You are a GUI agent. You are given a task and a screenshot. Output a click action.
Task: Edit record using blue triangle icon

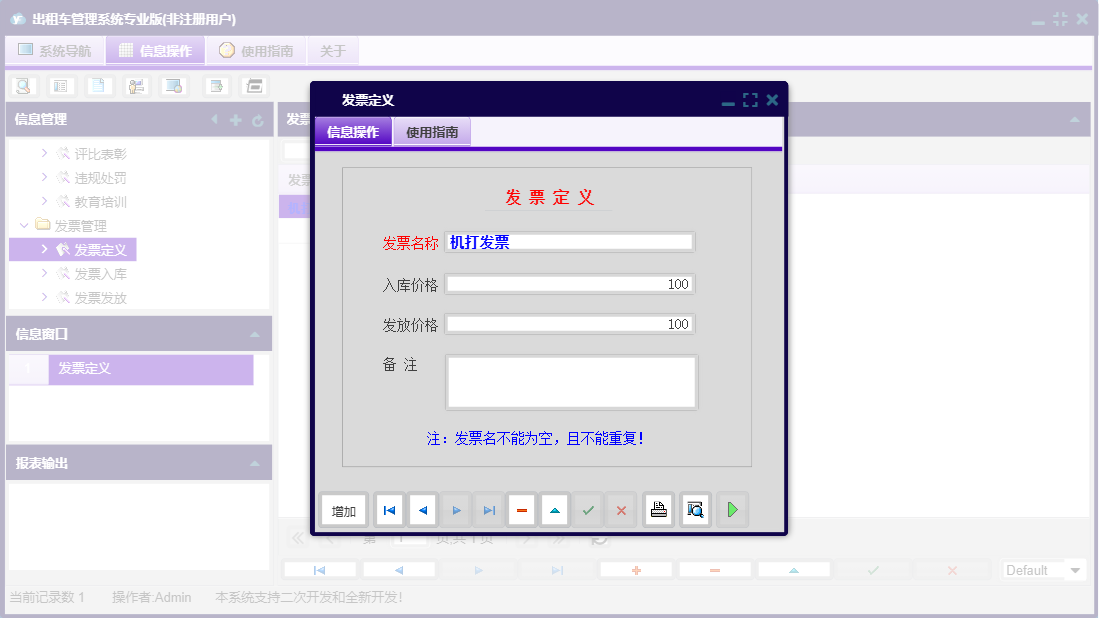[x=554, y=509]
